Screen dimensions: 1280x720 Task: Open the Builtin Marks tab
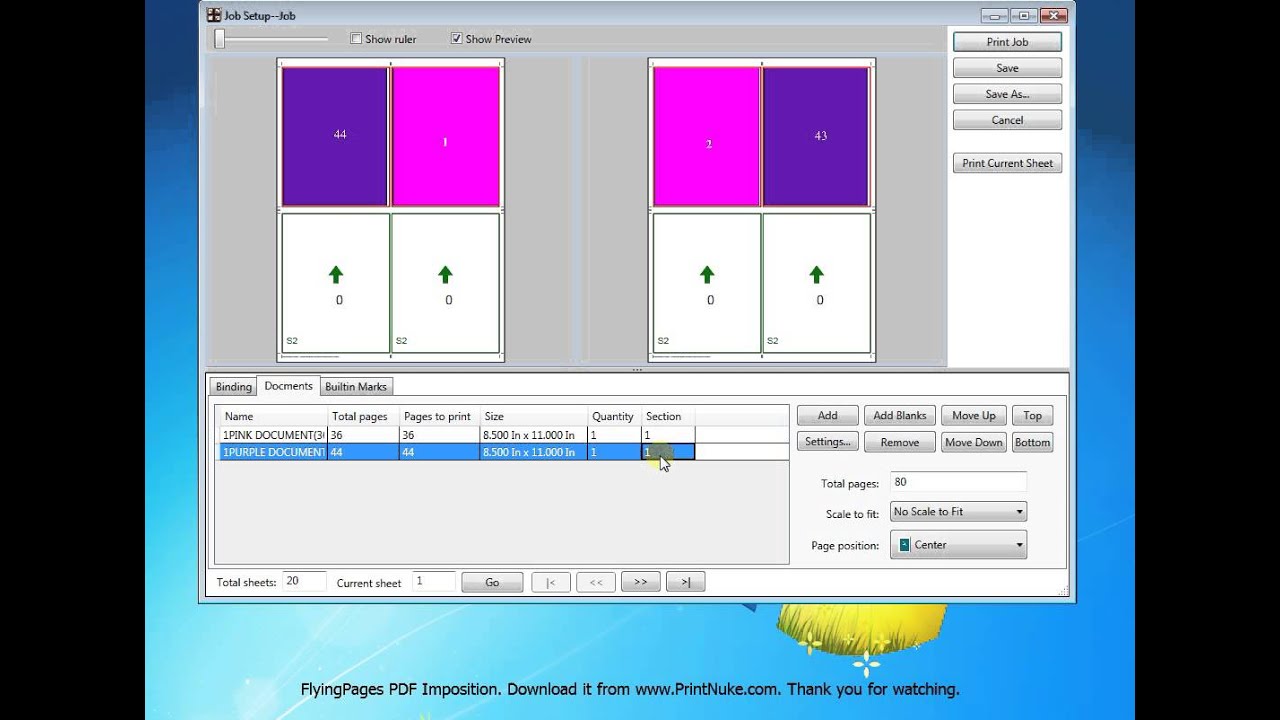[356, 387]
